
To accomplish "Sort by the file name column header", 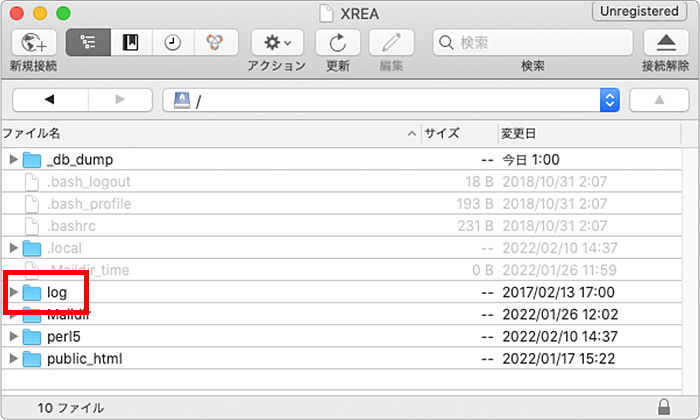I will pos(200,133).
